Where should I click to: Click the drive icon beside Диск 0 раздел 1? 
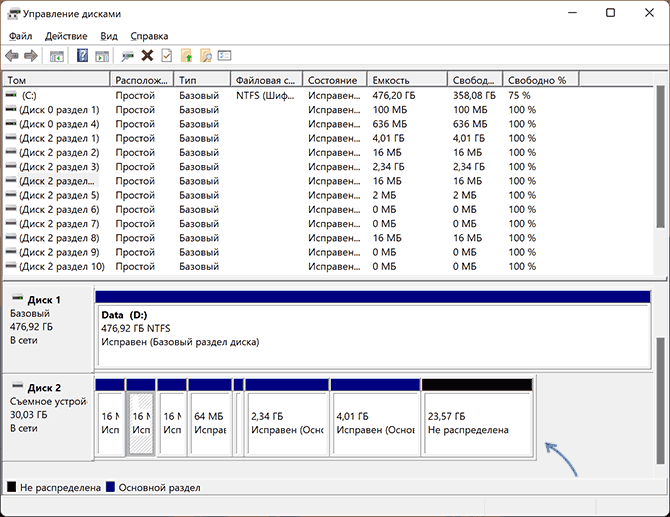(11, 109)
